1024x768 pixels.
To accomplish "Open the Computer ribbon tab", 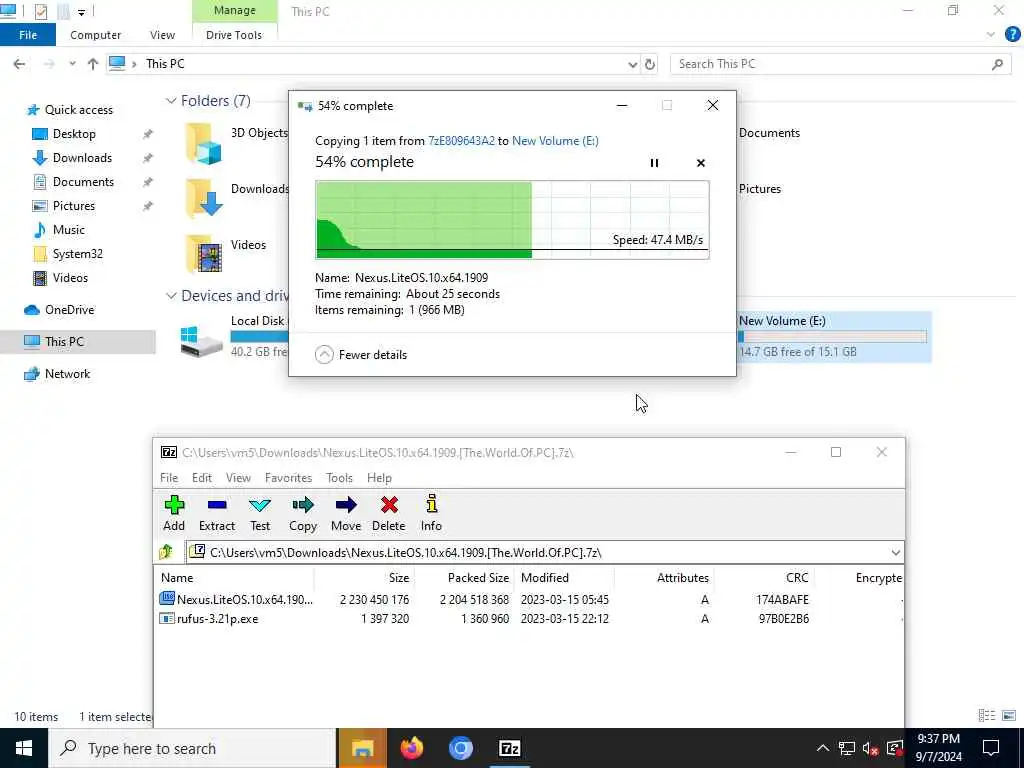I will pyautogui.click(x=95, y=35).
